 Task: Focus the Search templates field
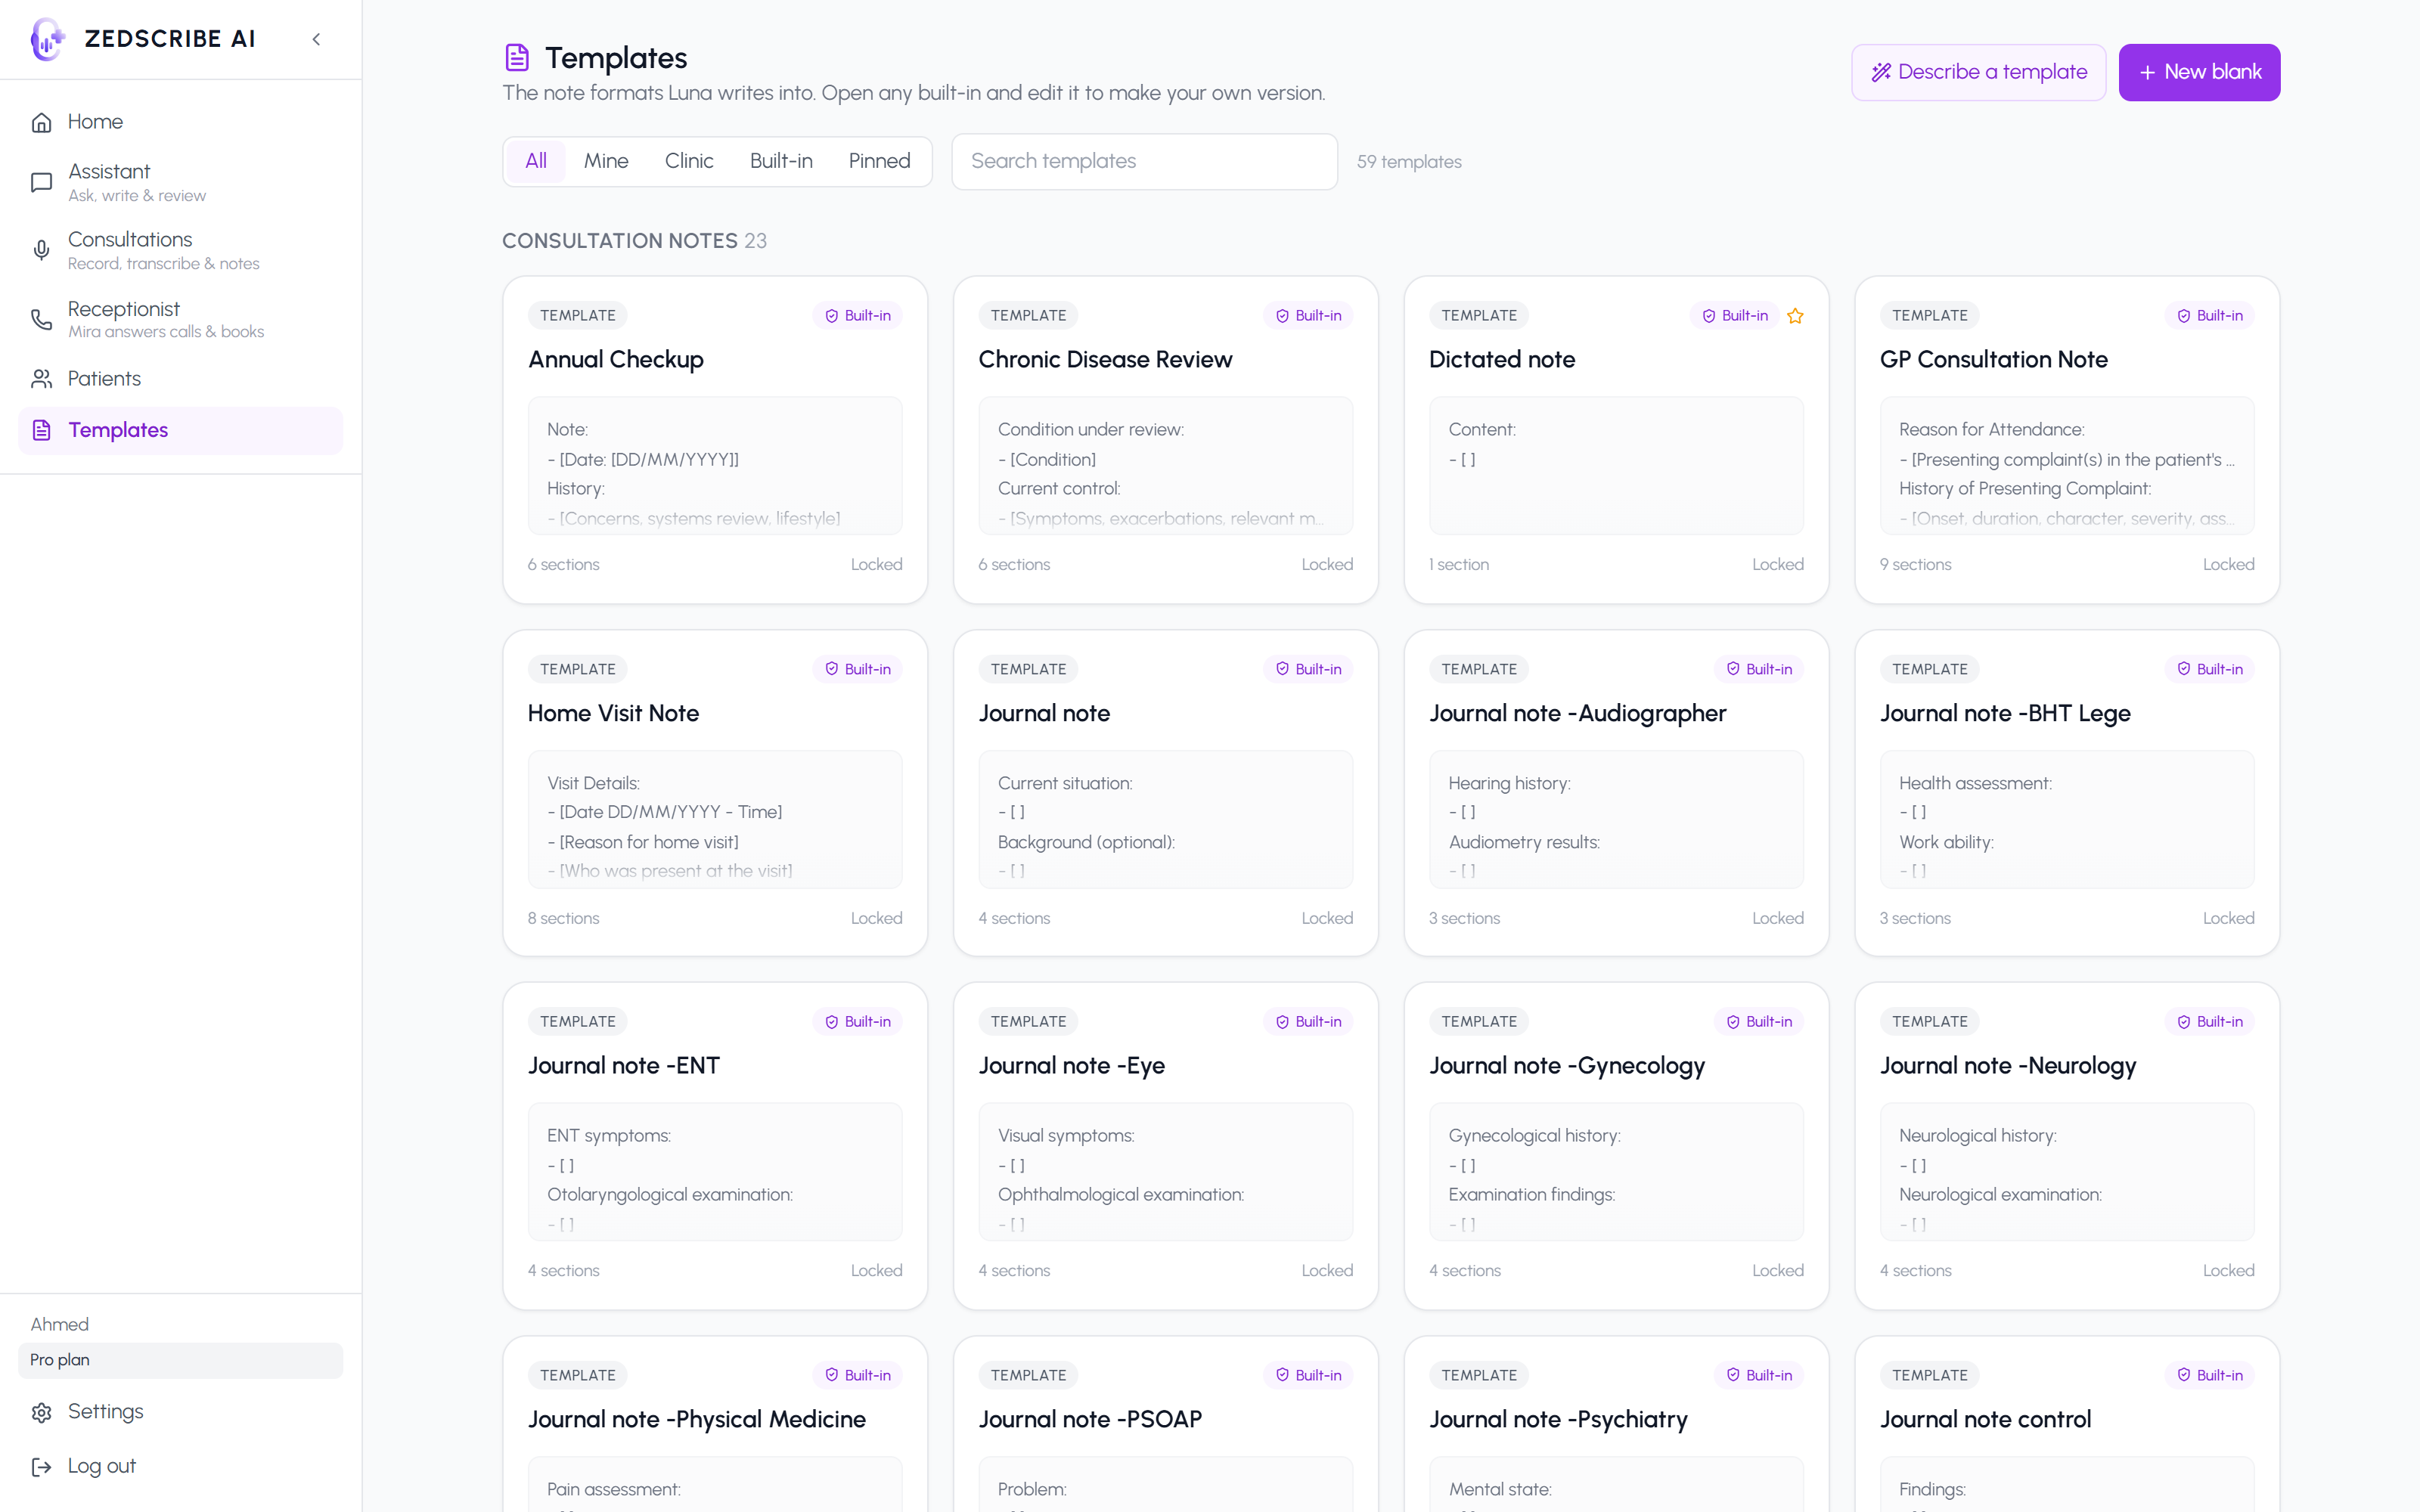coord(1144,161)
